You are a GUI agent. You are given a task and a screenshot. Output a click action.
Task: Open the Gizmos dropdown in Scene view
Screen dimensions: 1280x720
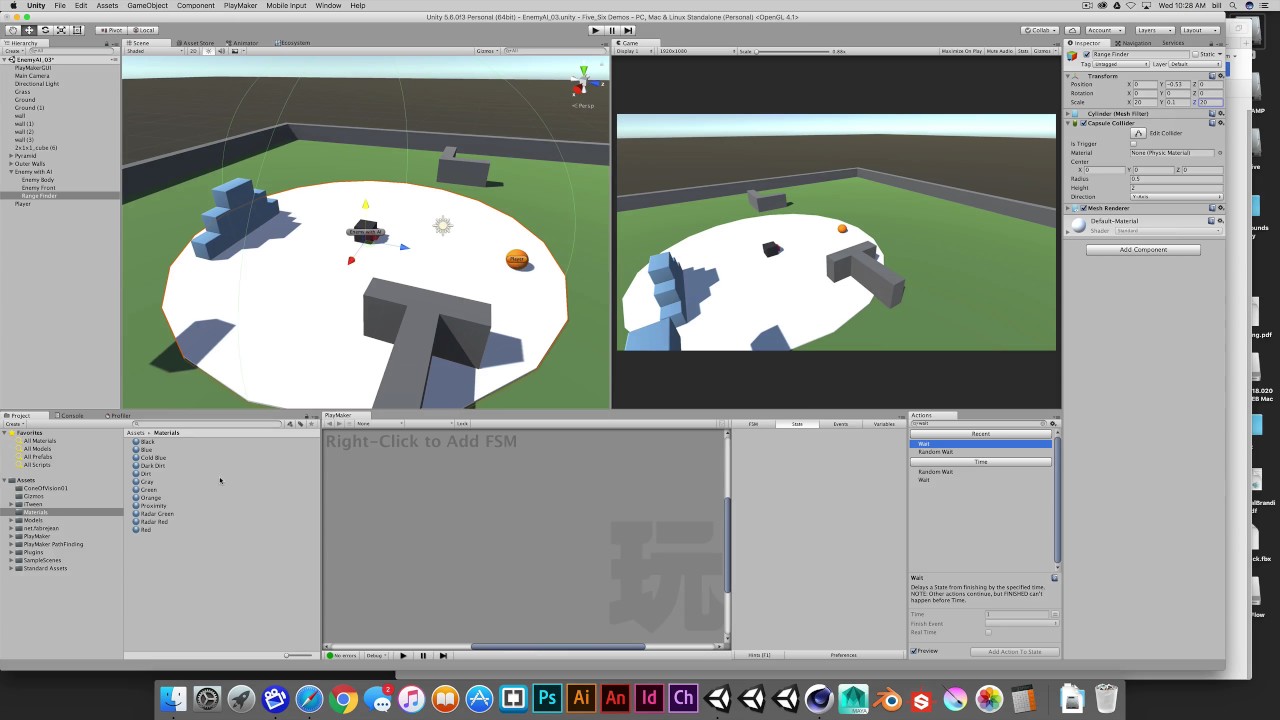coord(487,51)
